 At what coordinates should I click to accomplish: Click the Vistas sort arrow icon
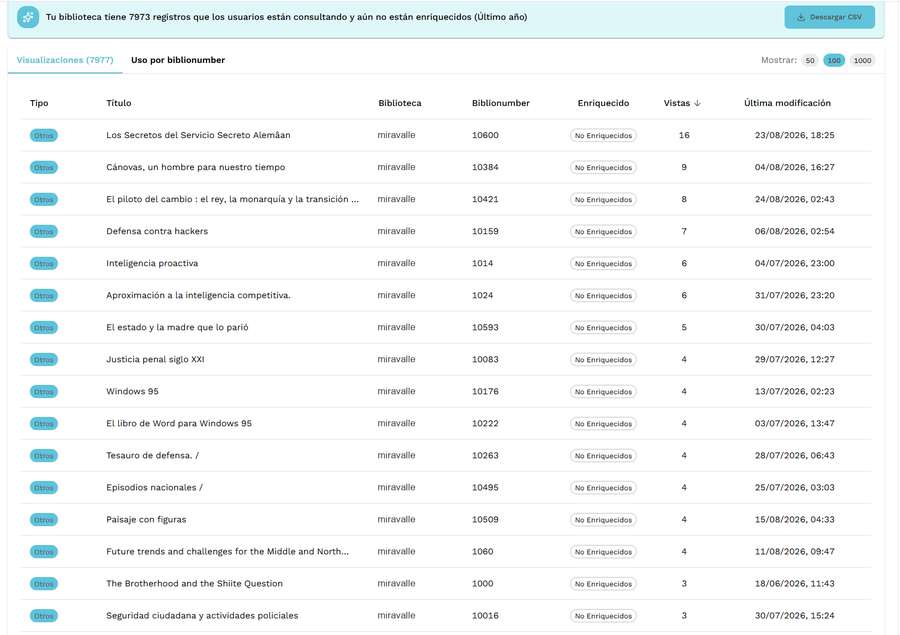pyautogui.click(x=697, y=103)
